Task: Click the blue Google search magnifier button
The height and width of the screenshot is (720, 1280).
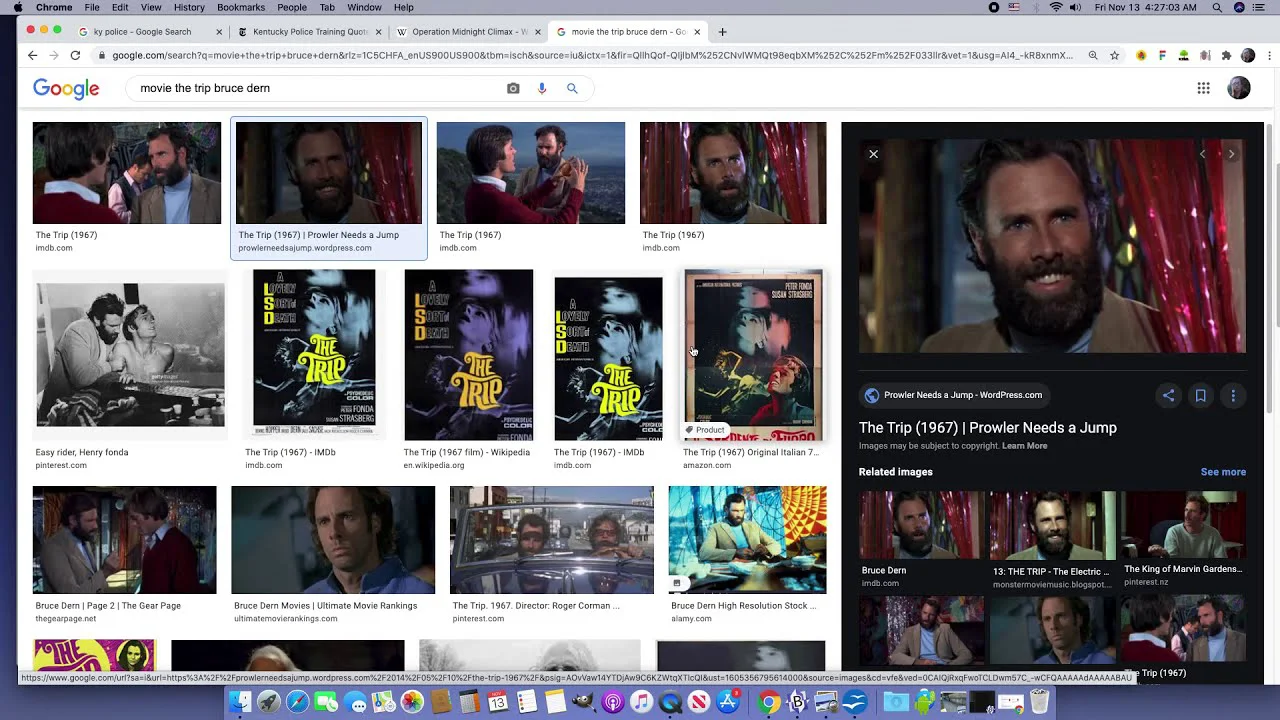Action: [572, 88]
